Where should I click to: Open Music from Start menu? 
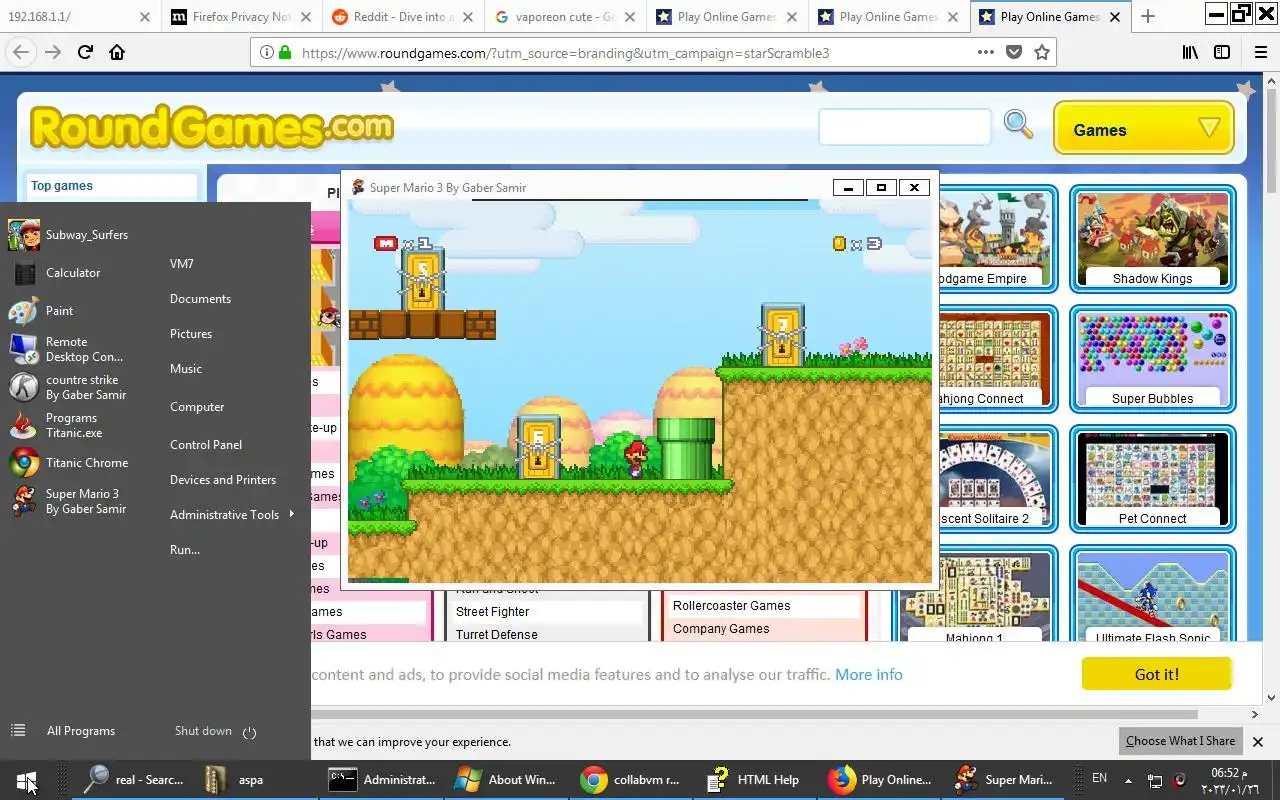point(186,369)
